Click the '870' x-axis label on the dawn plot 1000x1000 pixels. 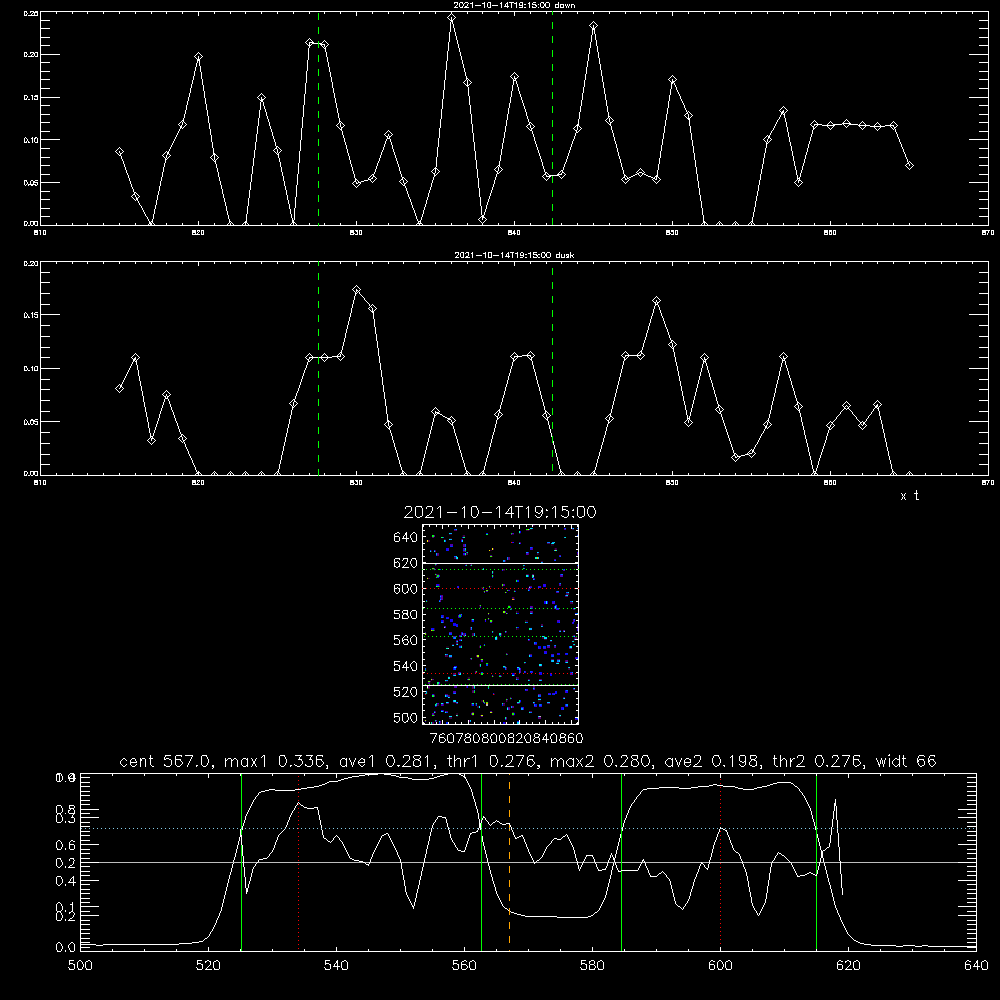coord(988,233)
